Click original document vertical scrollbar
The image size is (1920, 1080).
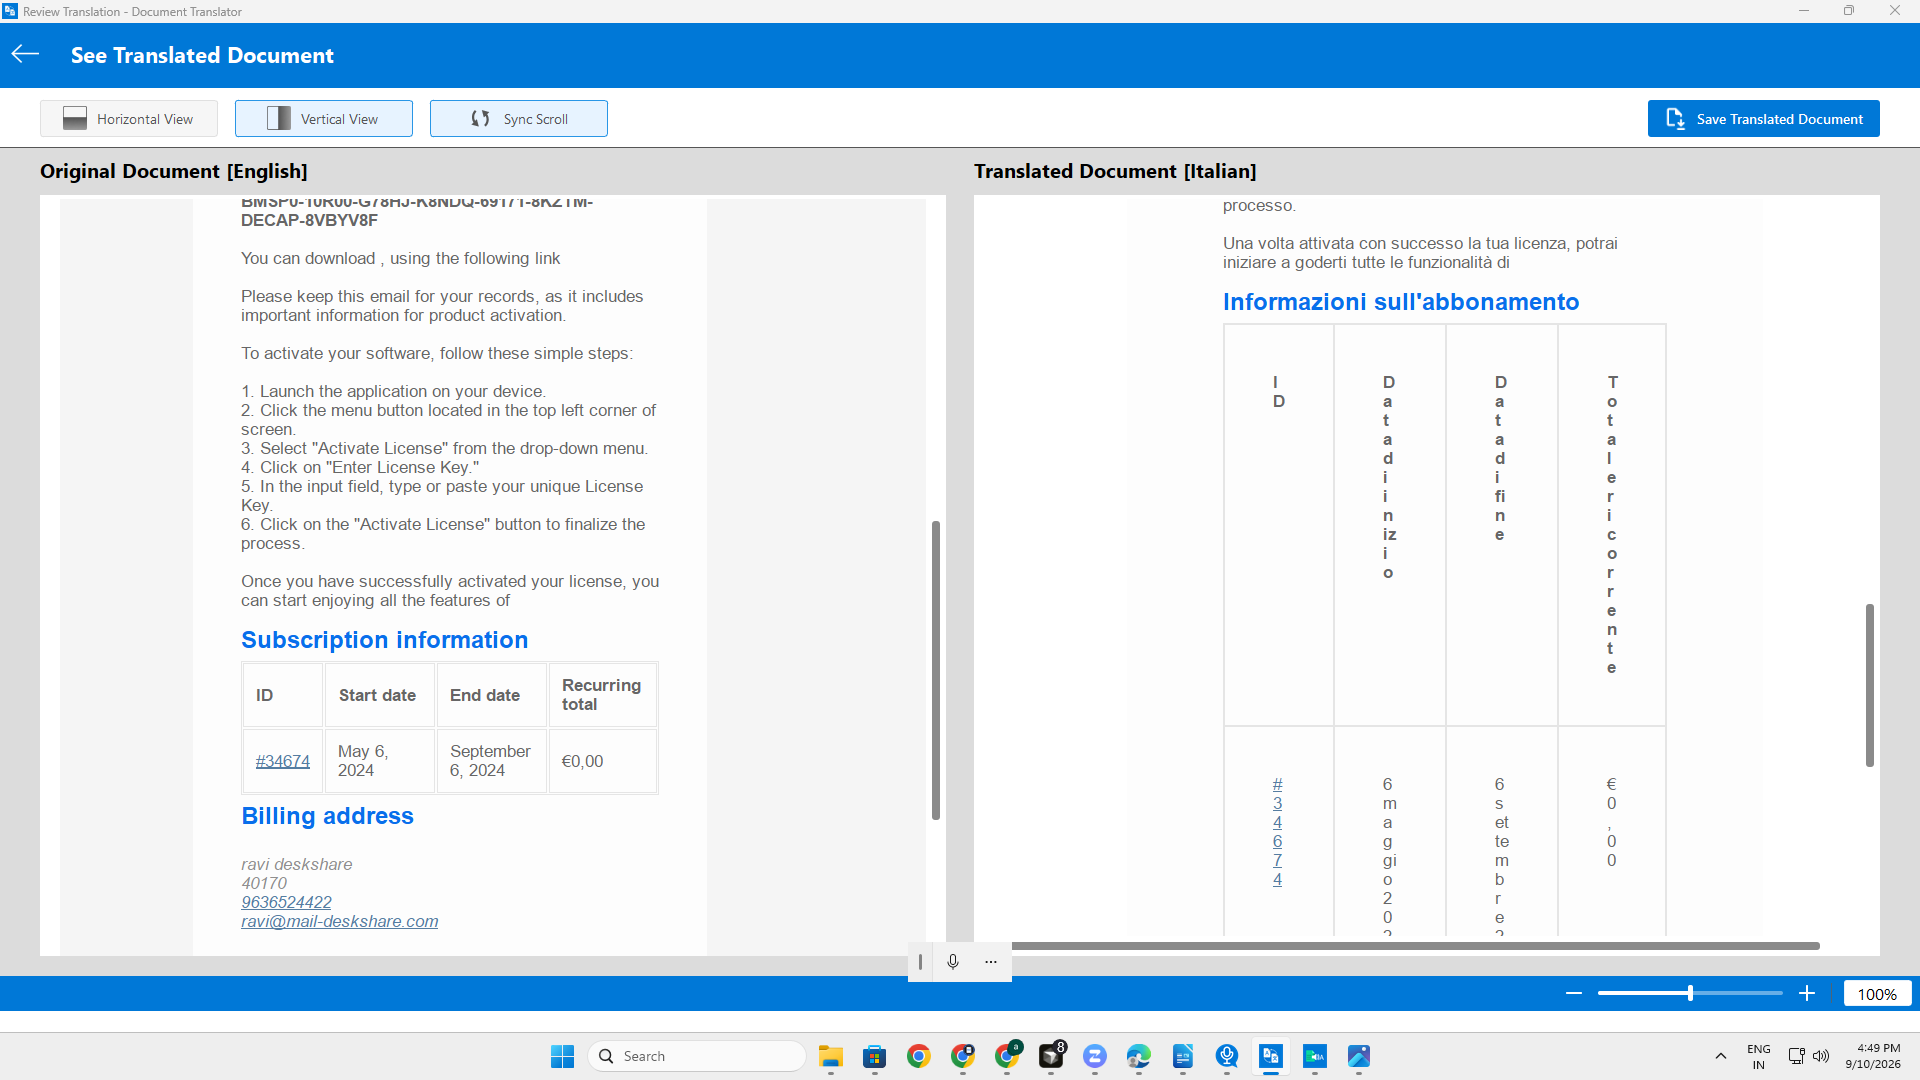[936, 670]
